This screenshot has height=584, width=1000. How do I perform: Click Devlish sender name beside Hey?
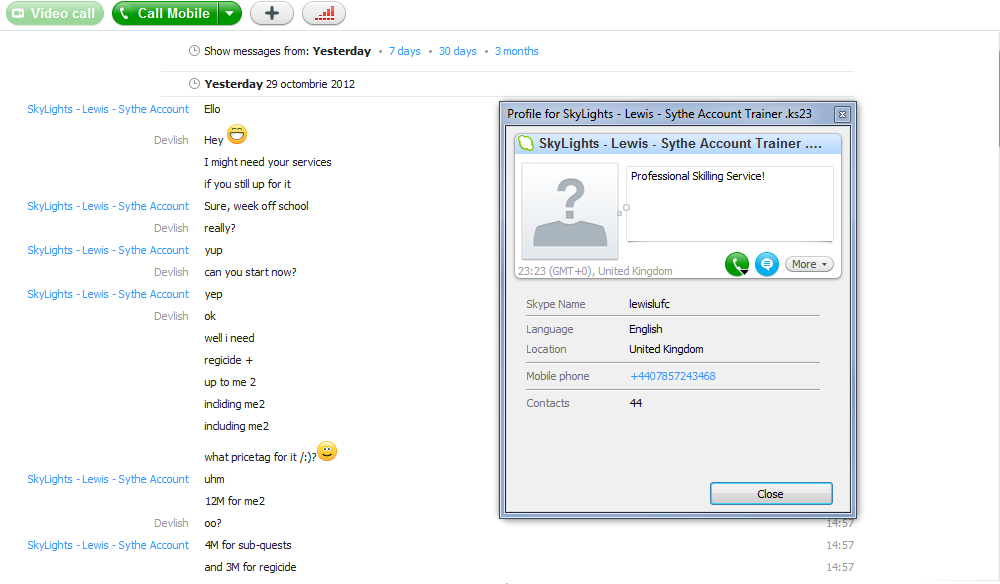coord(171,140)
